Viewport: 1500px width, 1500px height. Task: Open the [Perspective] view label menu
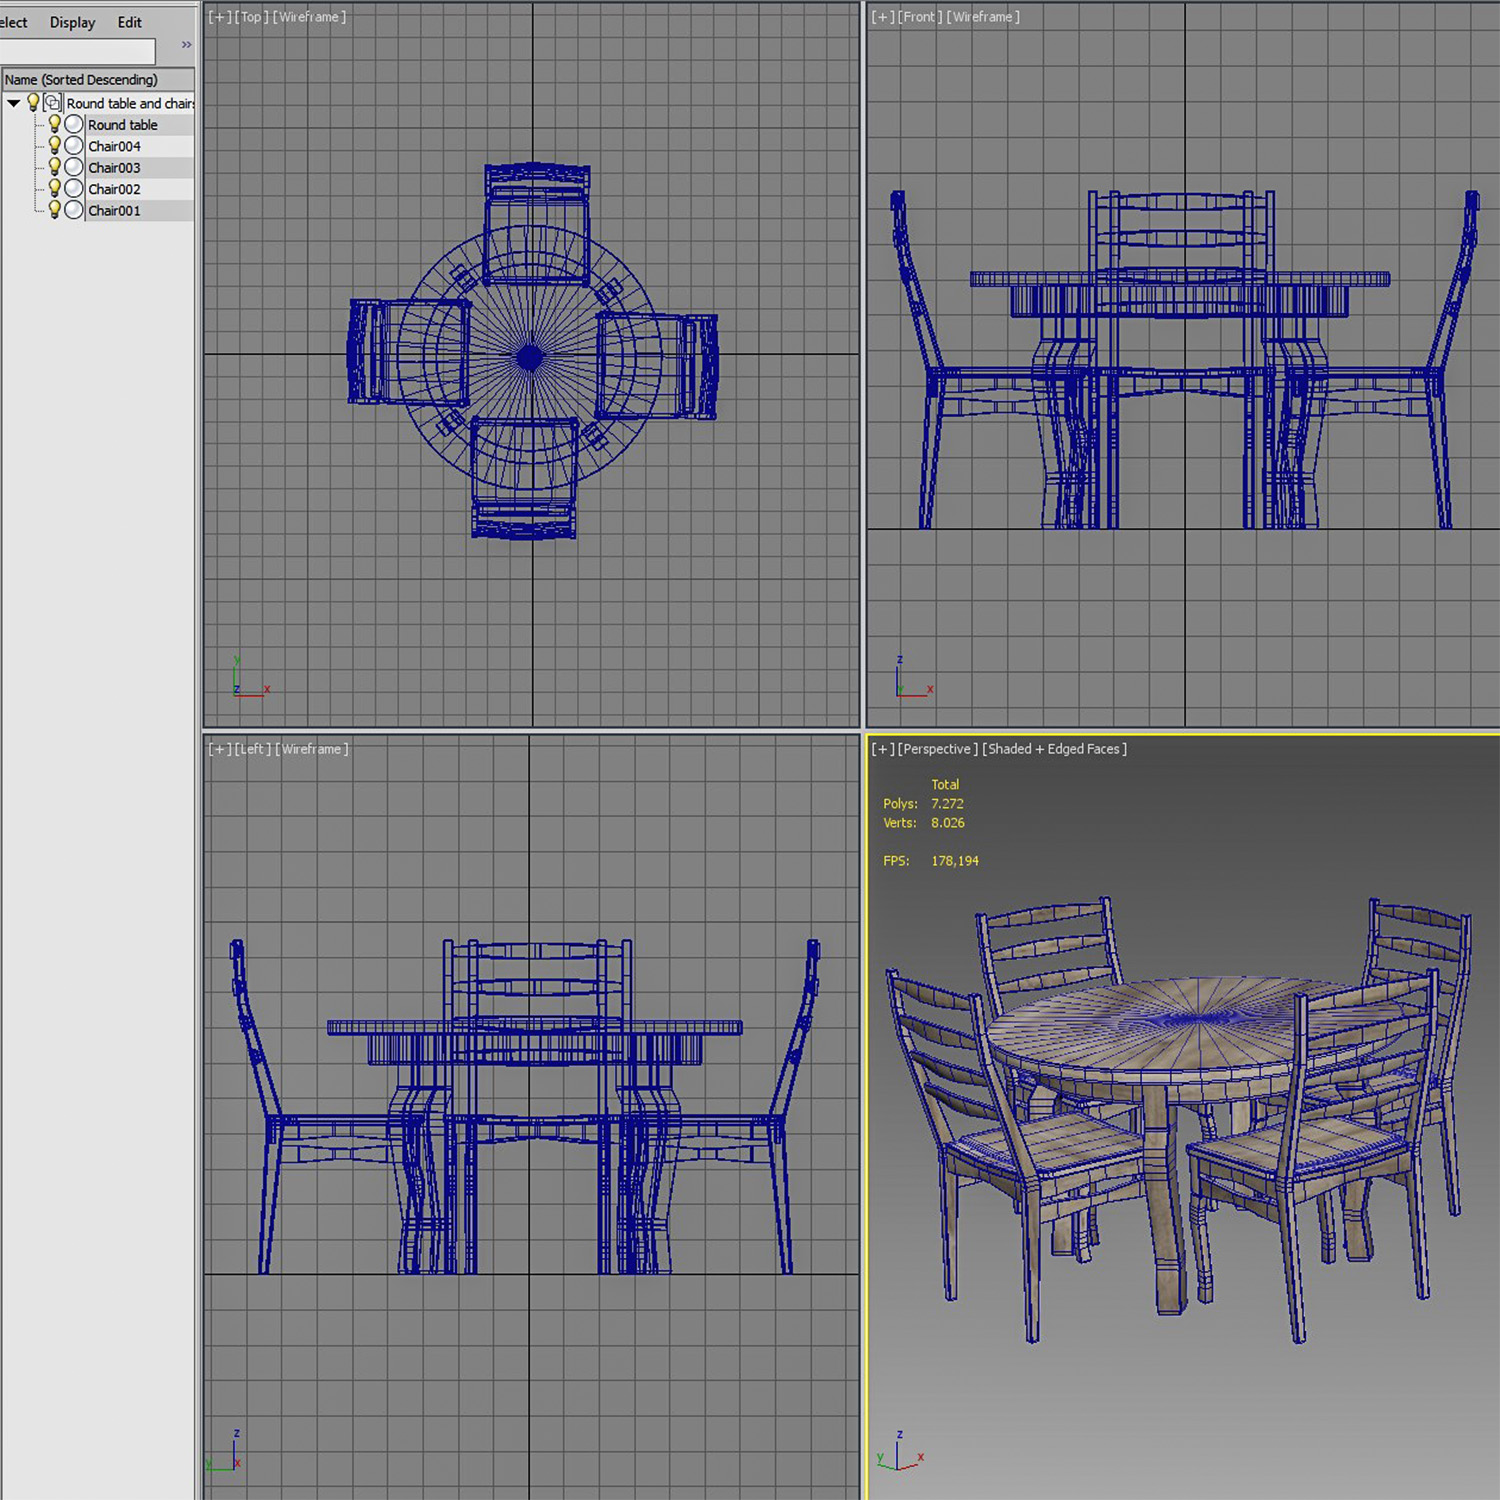[938, 749]
